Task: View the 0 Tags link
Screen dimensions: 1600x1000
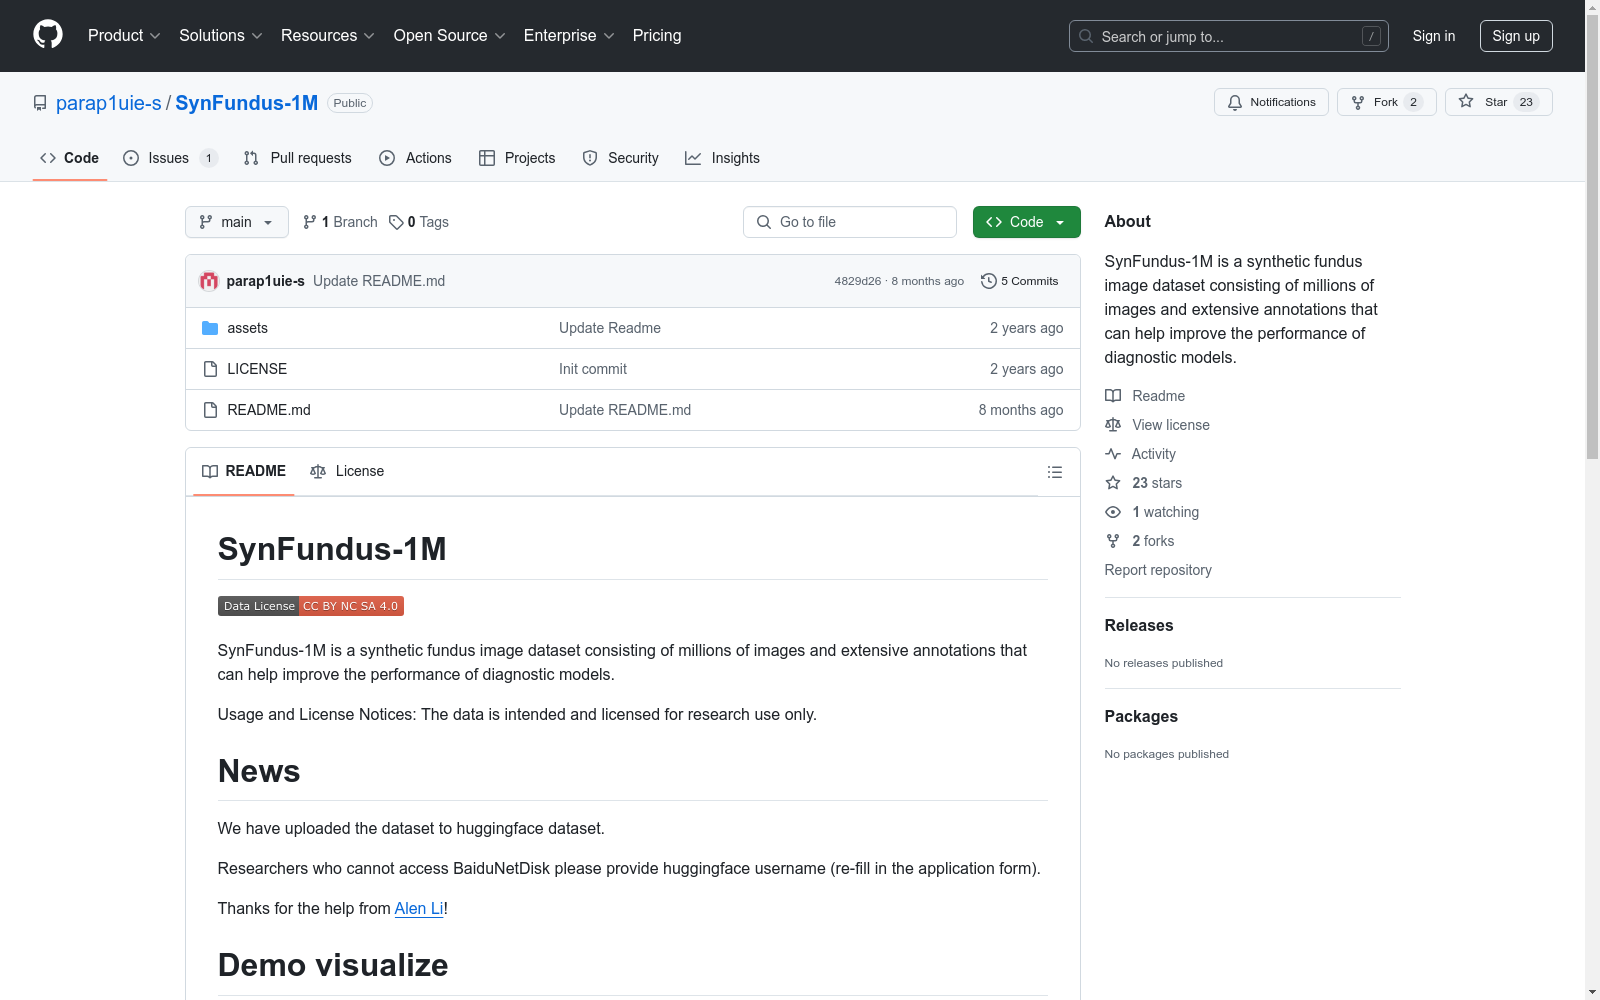Action: 419,222
